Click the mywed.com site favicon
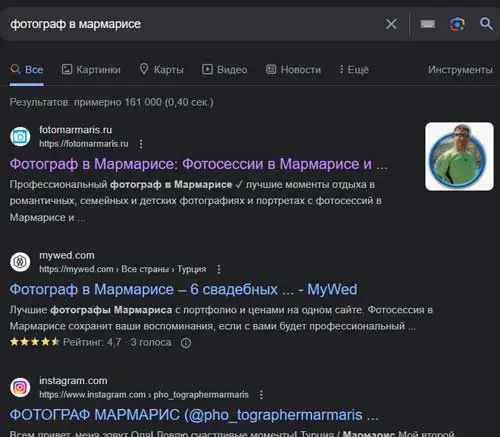 [20, 262]
